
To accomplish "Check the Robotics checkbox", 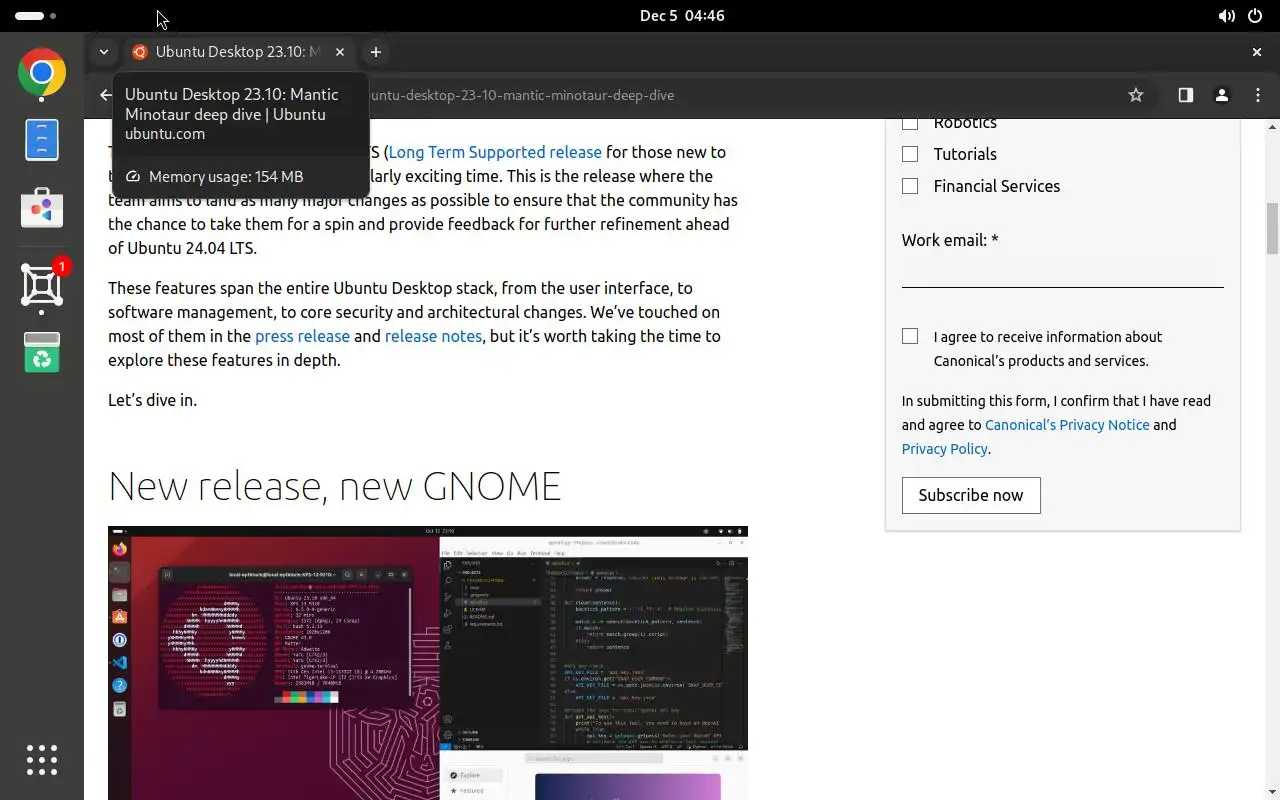I will coord(910,122).
